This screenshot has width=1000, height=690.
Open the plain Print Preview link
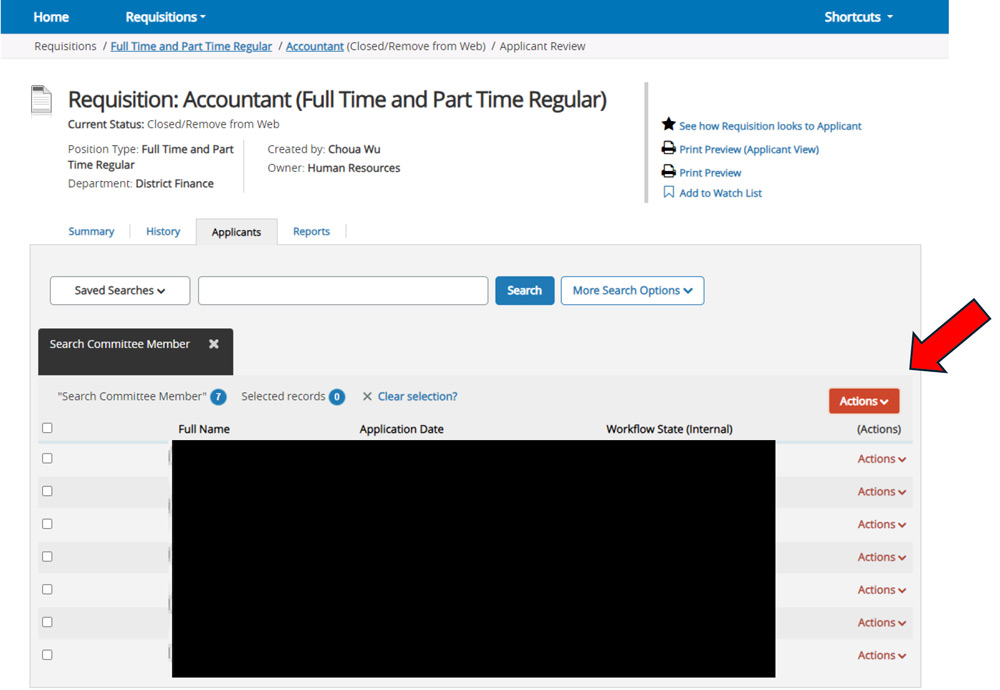[710, 173]
